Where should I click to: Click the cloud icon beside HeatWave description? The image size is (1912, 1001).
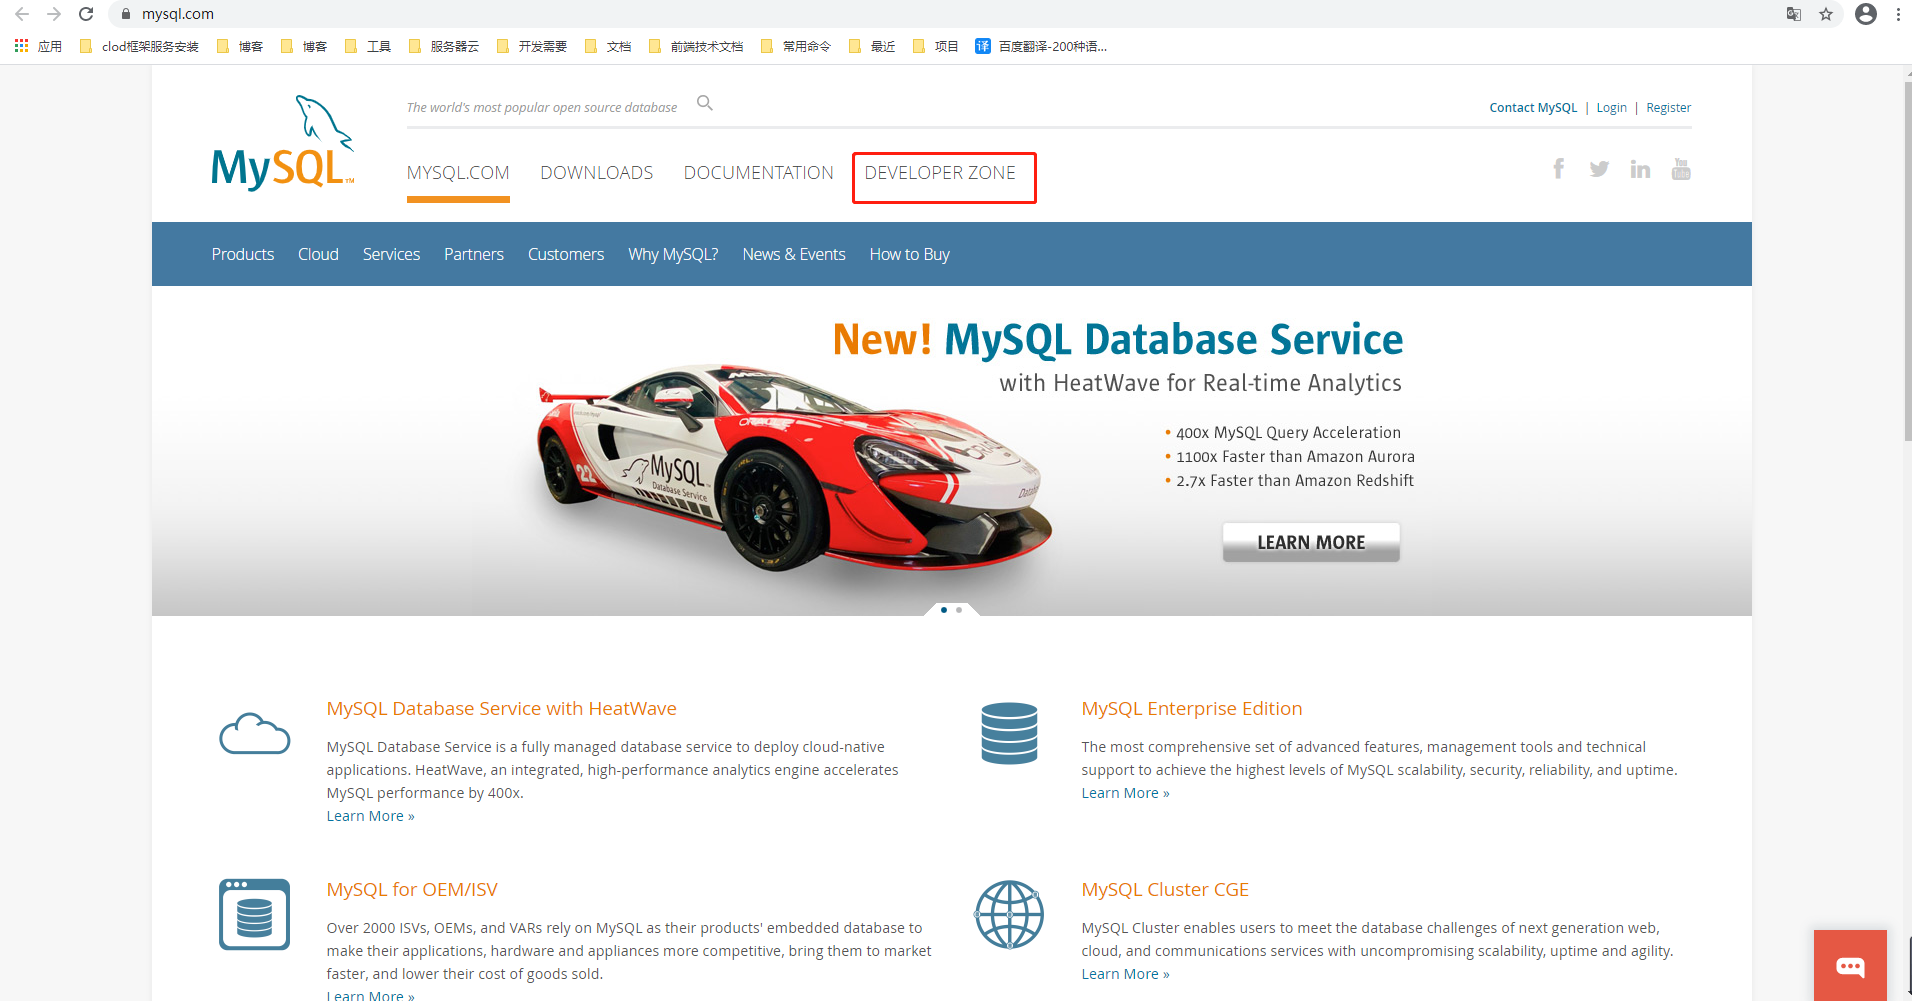(x=254, y=733)
